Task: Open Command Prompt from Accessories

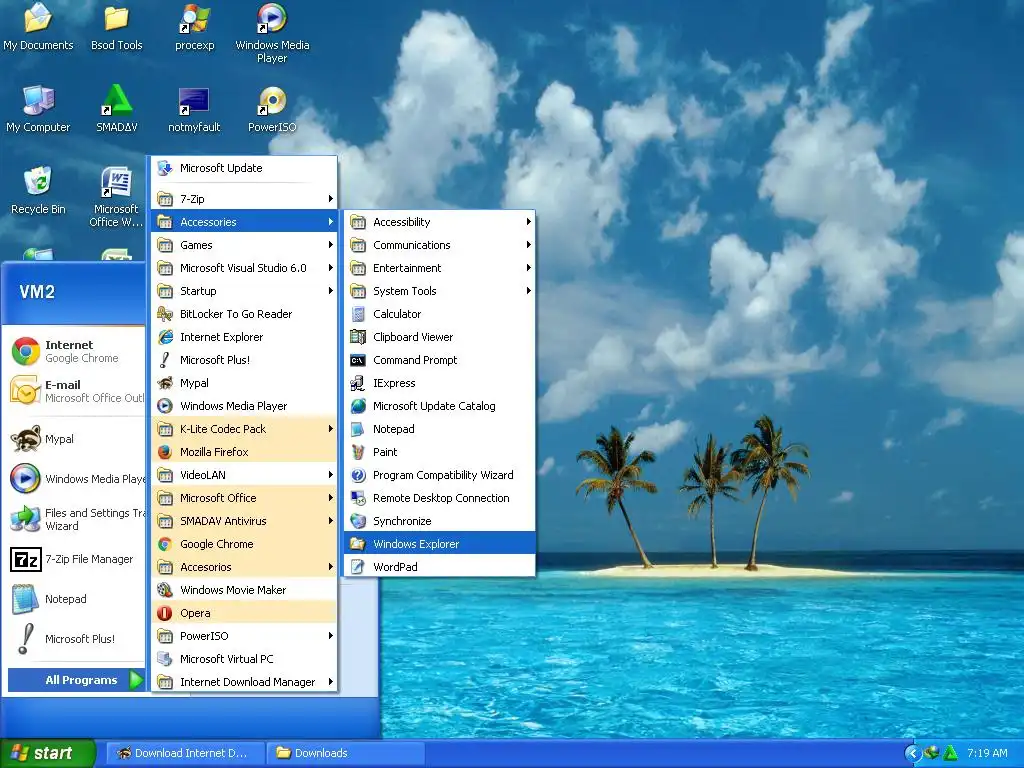Action: point(440,360)
